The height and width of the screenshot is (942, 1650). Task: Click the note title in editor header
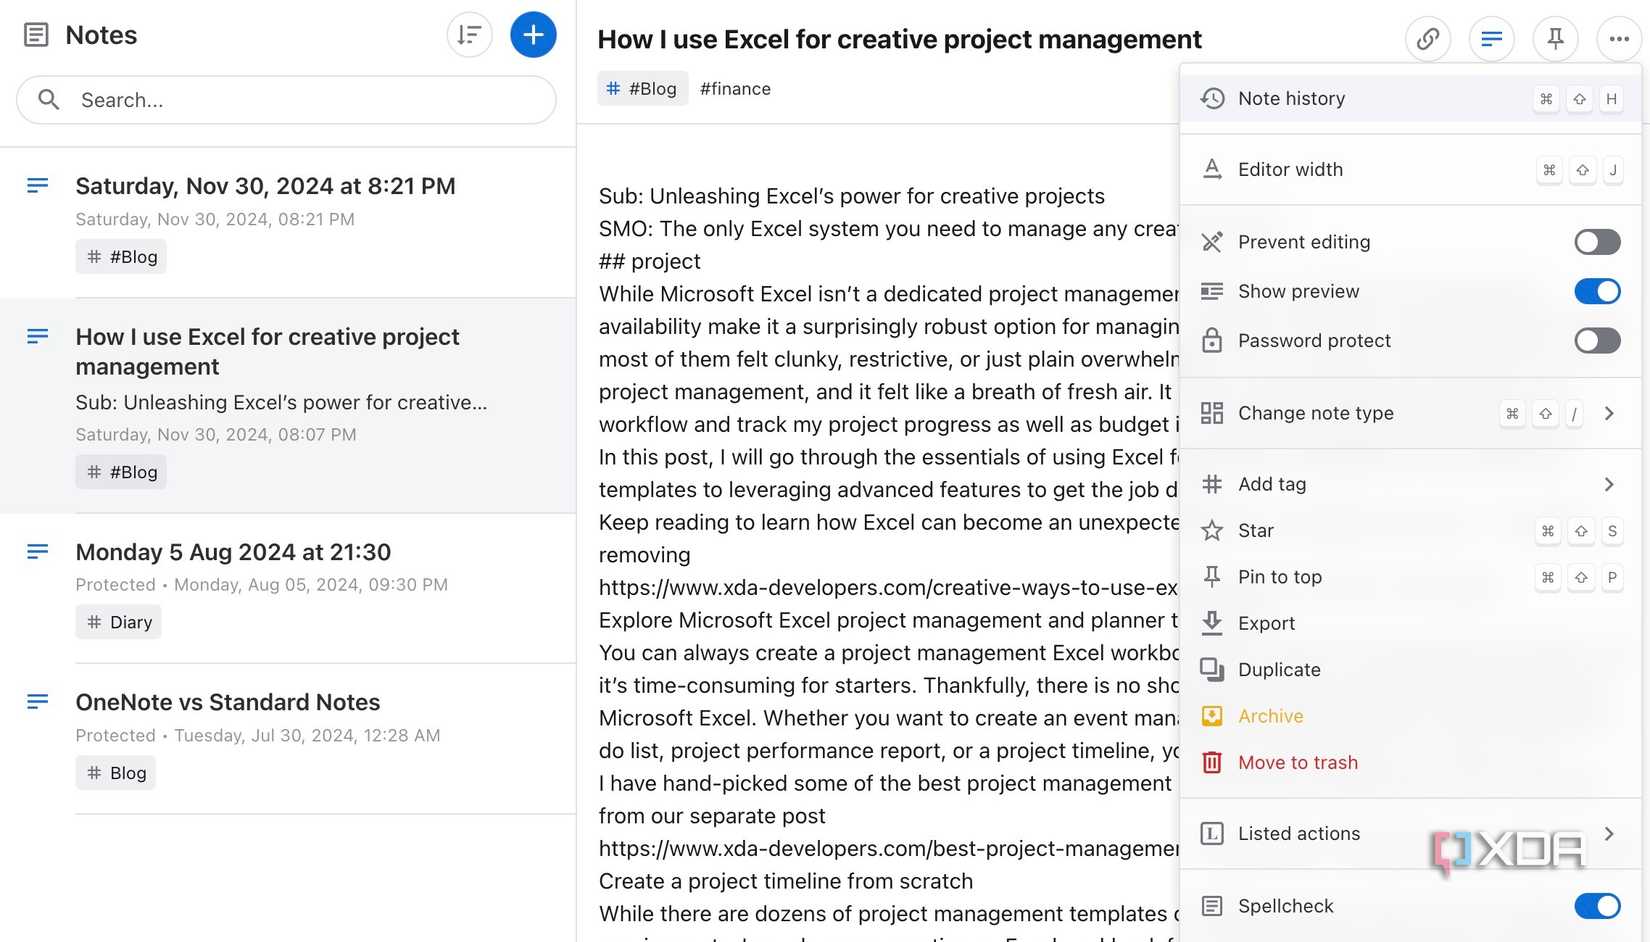coord(899,39)
